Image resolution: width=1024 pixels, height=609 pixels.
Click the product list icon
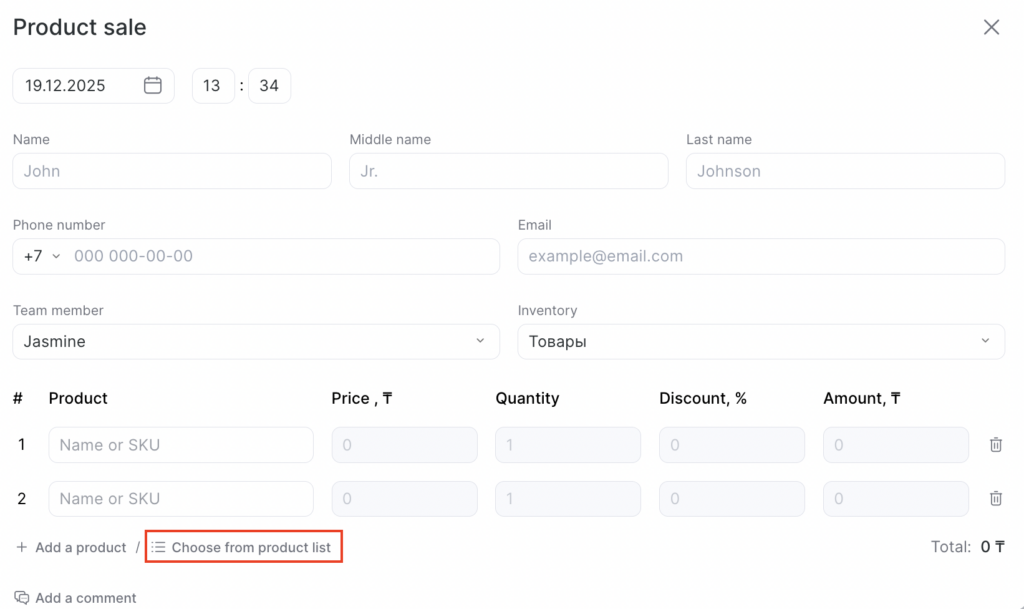click(159, 547)
